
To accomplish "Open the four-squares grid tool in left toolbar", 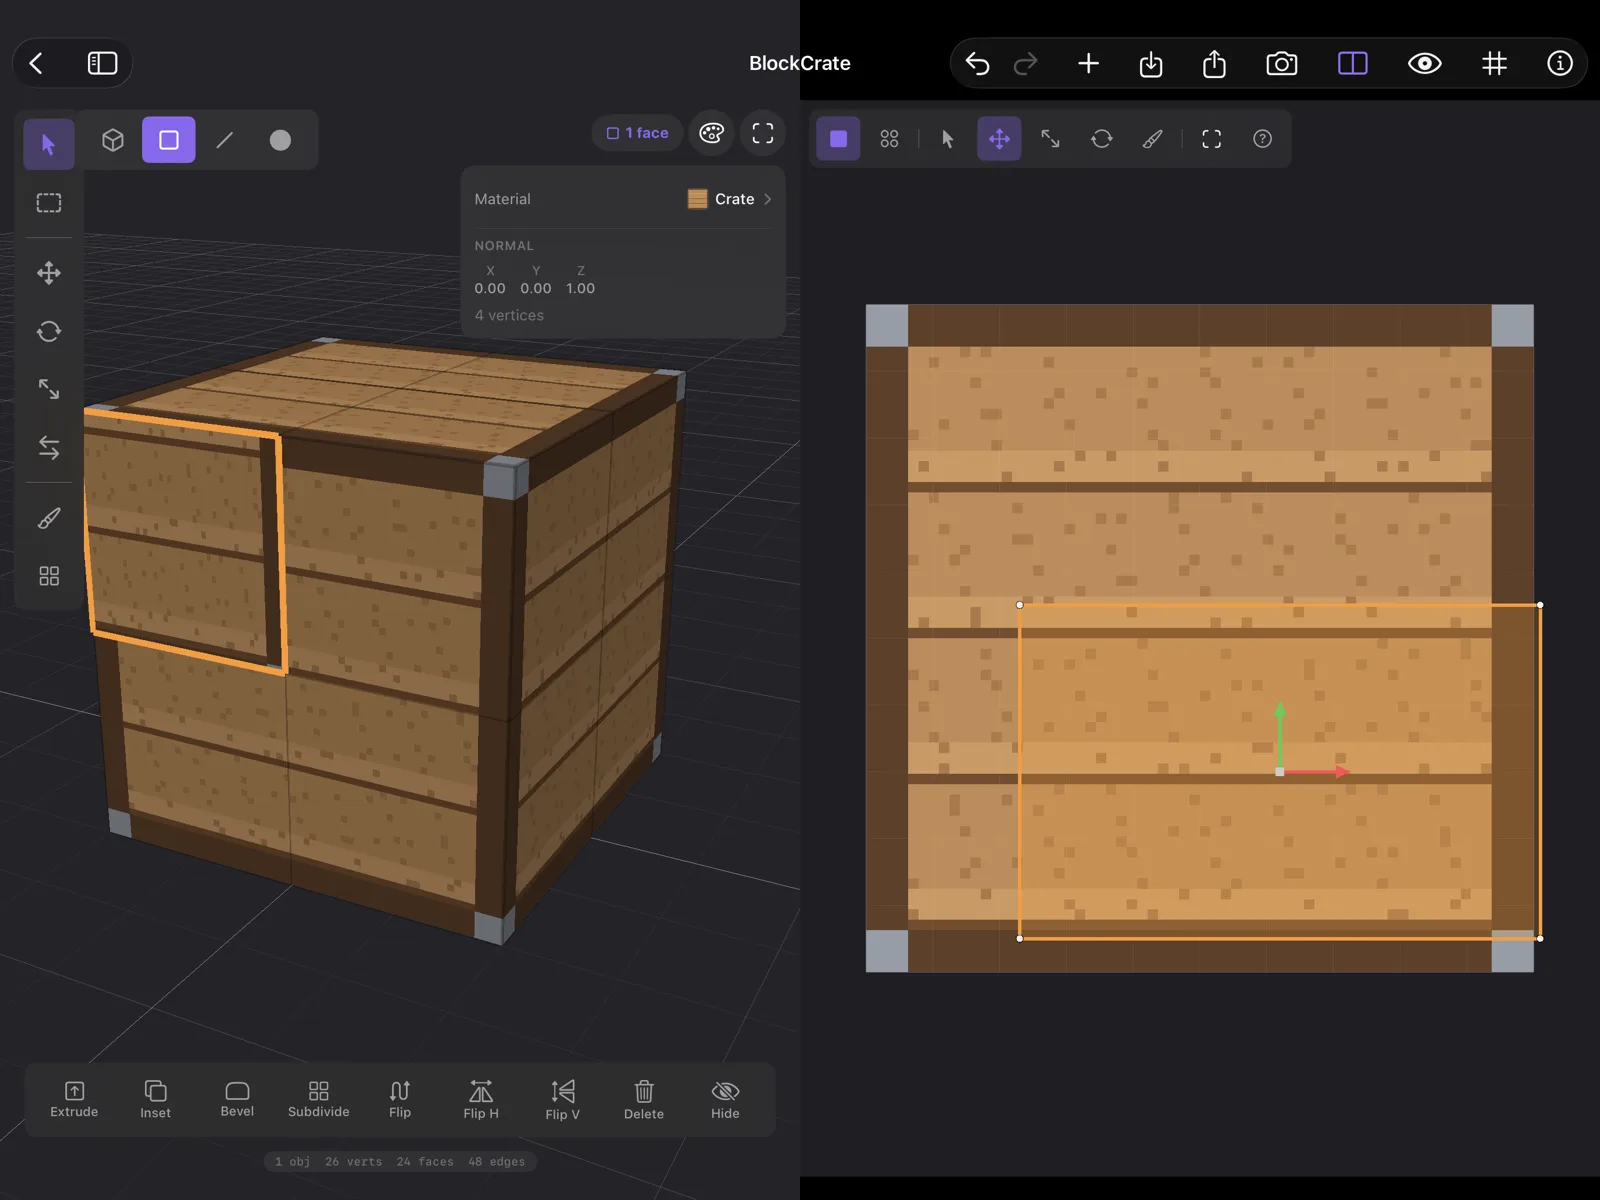I will pos(49,576).
